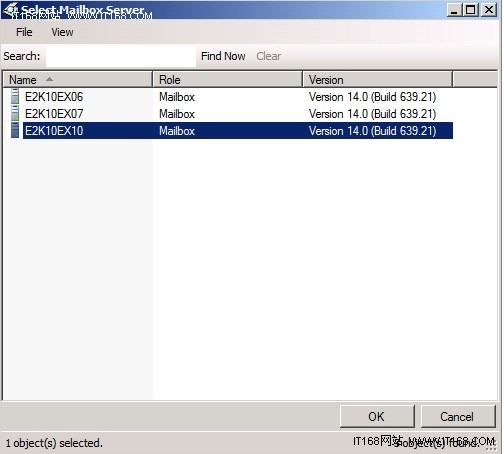Screen dimensions: 504x454
Task: Click the Clear button
Action: click(x=269, y=56)
